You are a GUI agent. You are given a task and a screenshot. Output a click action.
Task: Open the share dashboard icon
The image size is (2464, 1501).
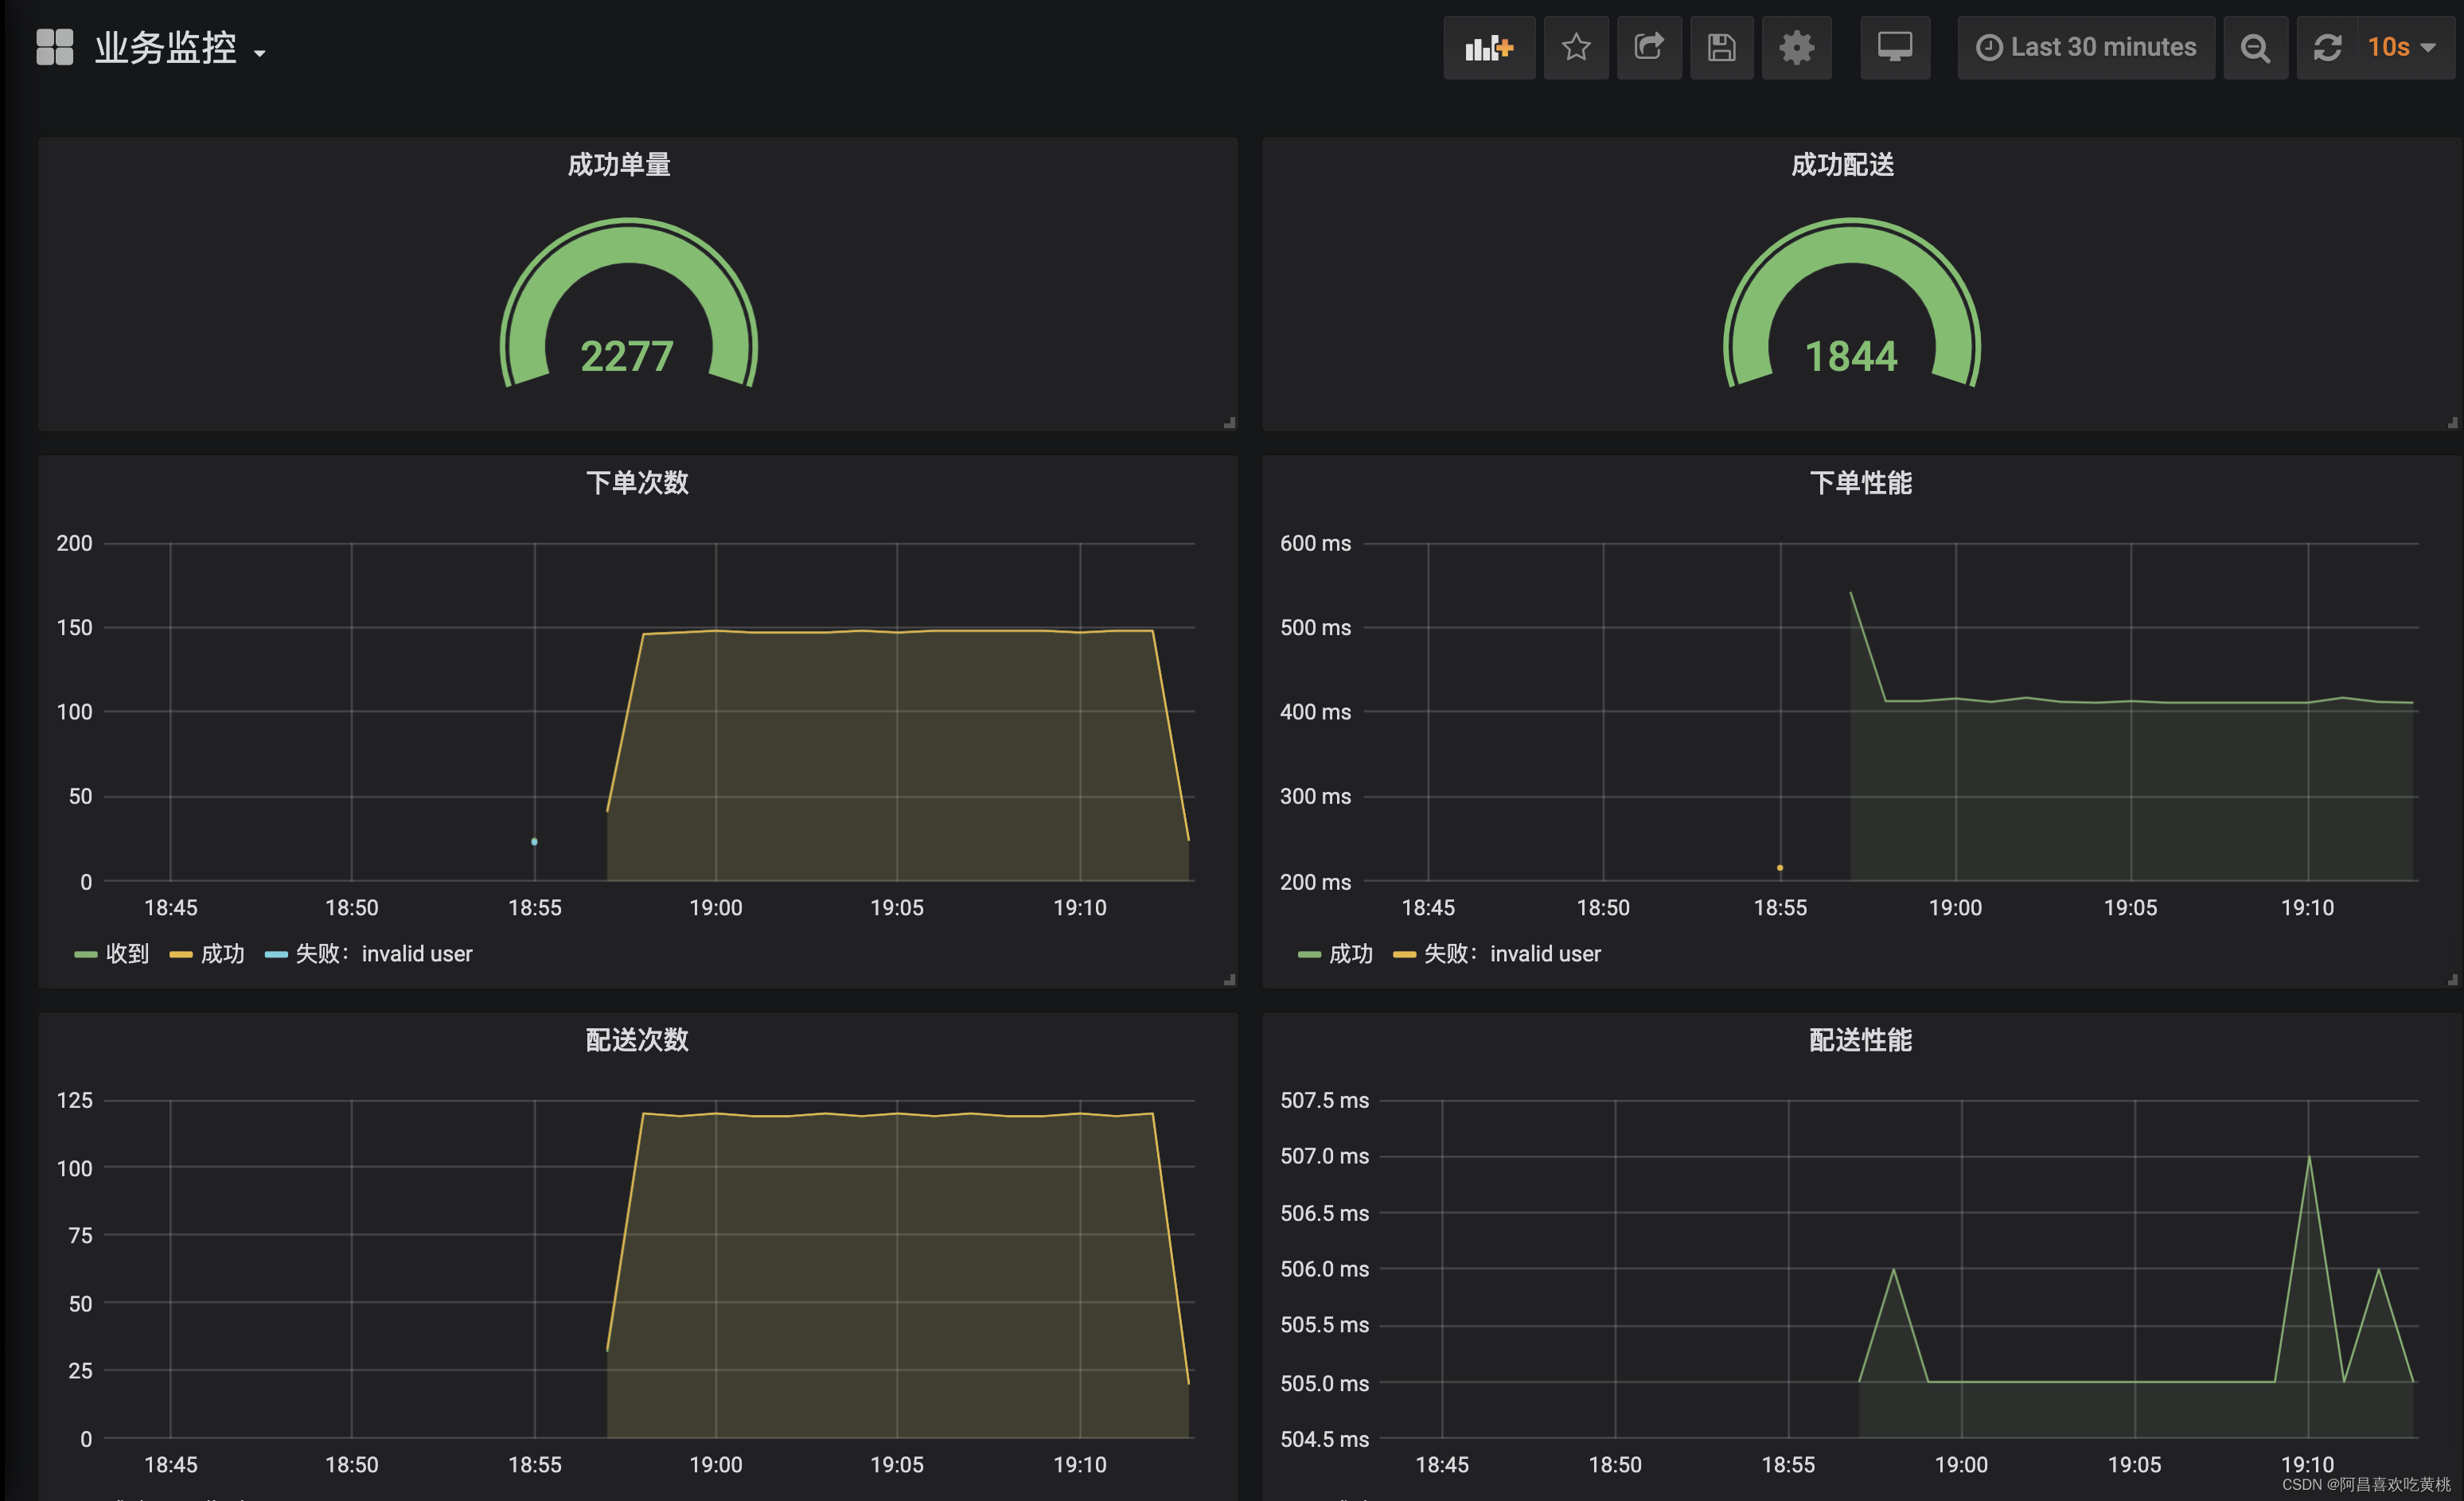coord(1649,47)
